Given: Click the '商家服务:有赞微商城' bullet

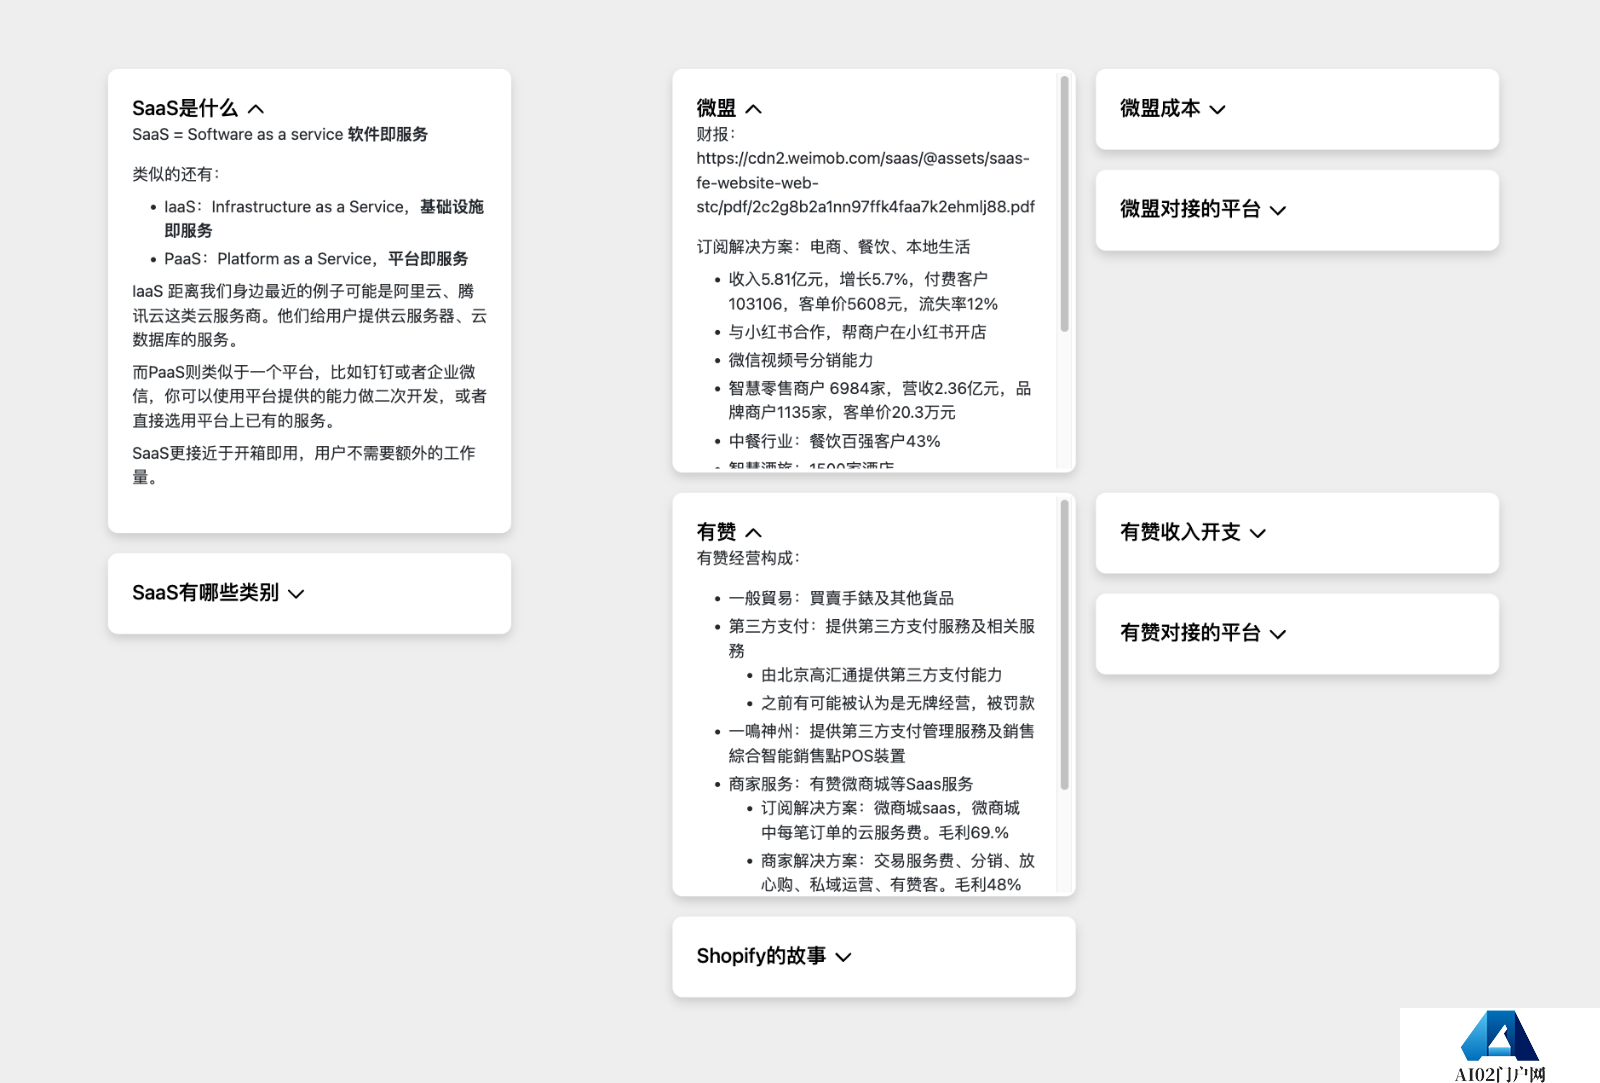Looking at the screenshot, I should [850, 784].
